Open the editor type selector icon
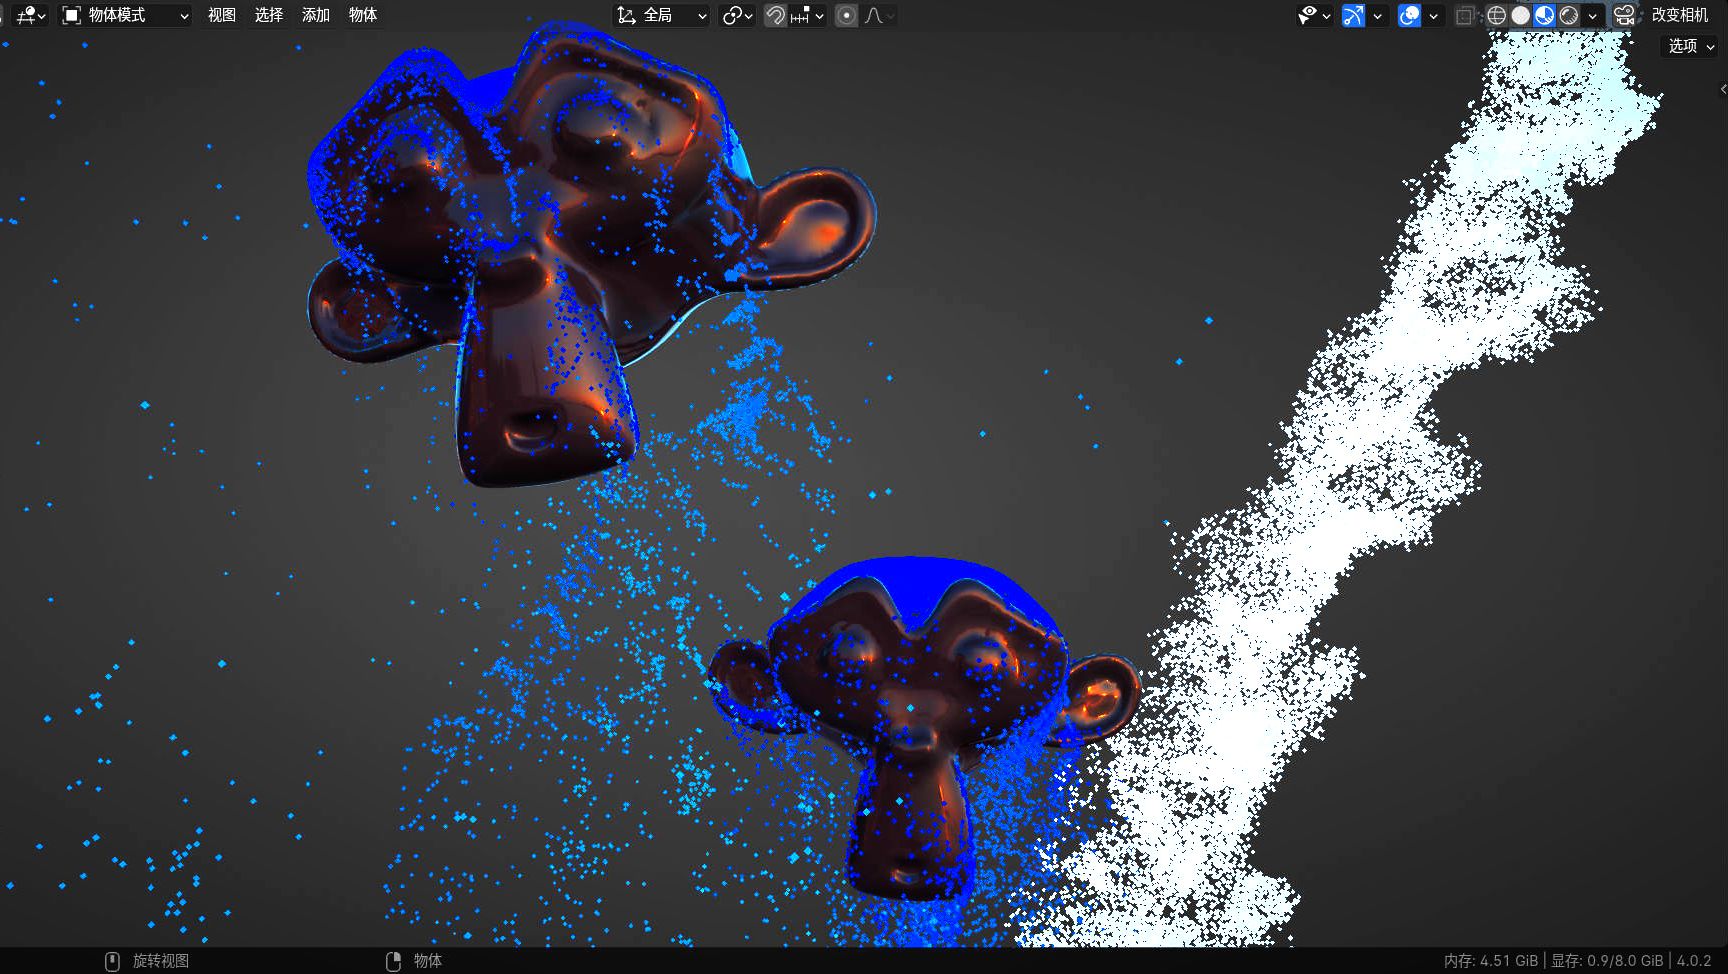 click(30, 15)
